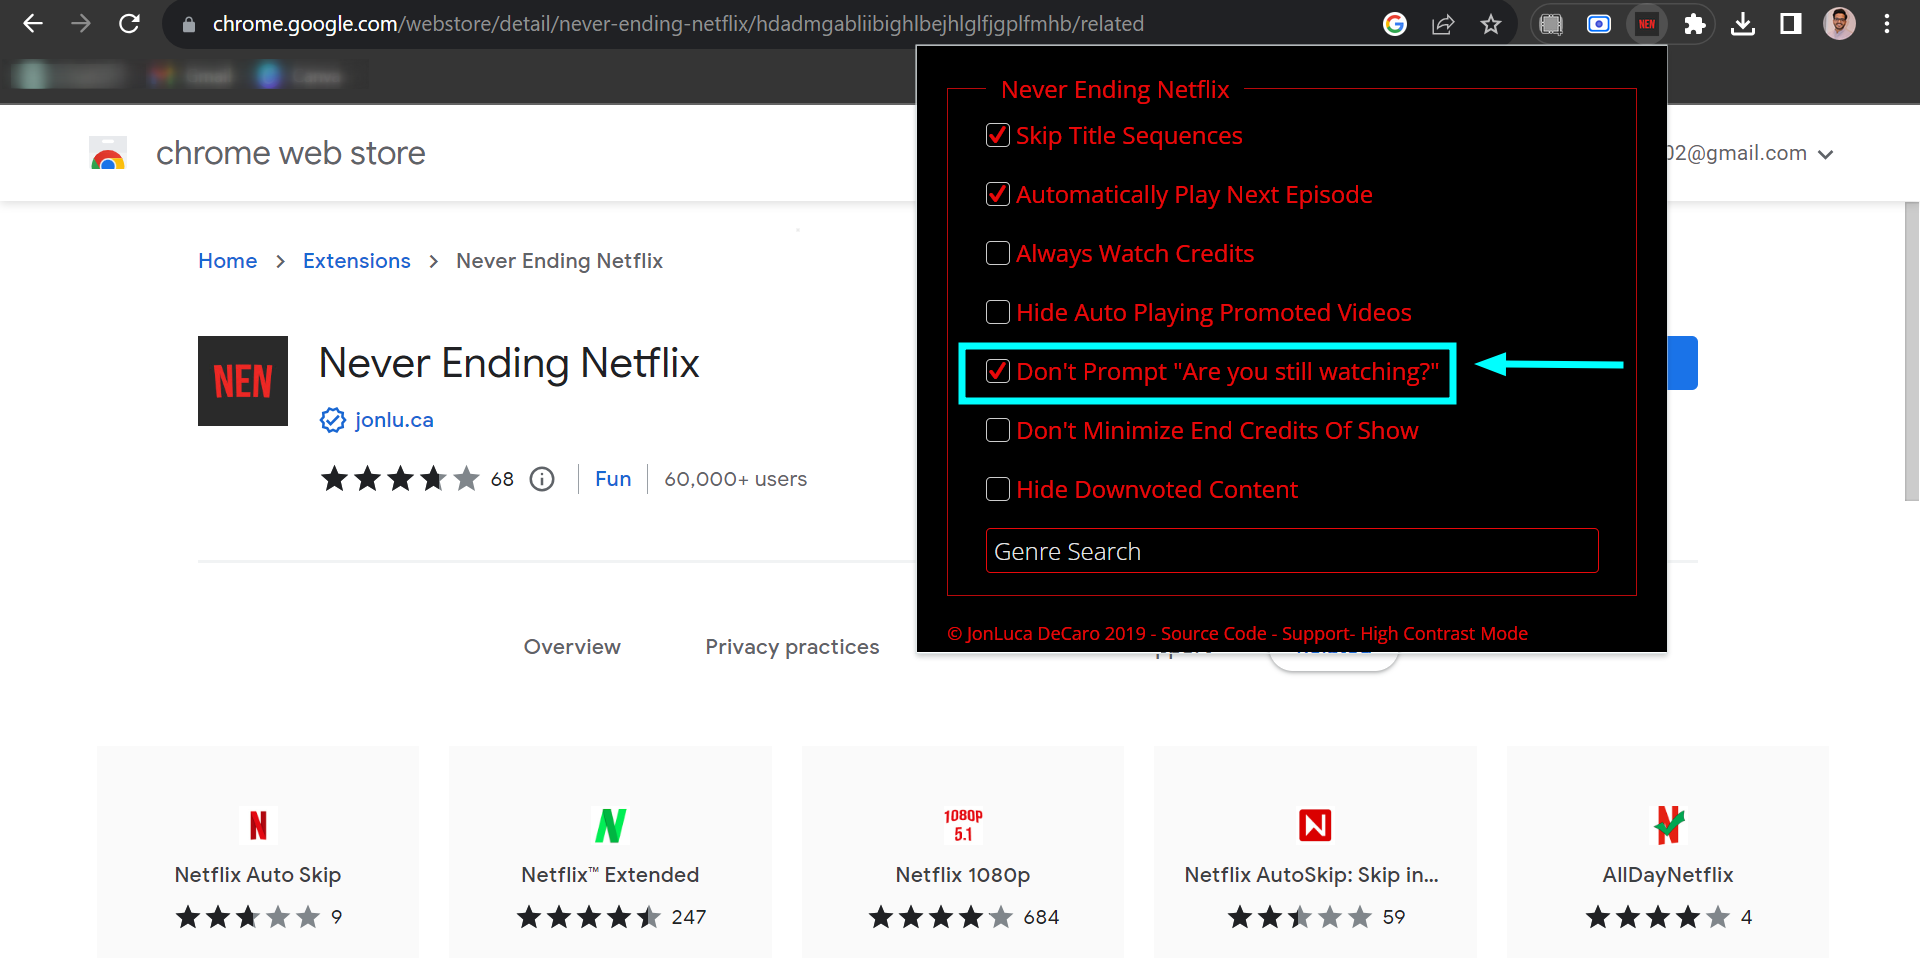Click the forward navigation arrow
Viewport: 1920px width, 958px height.
click(x=81, y=24)
